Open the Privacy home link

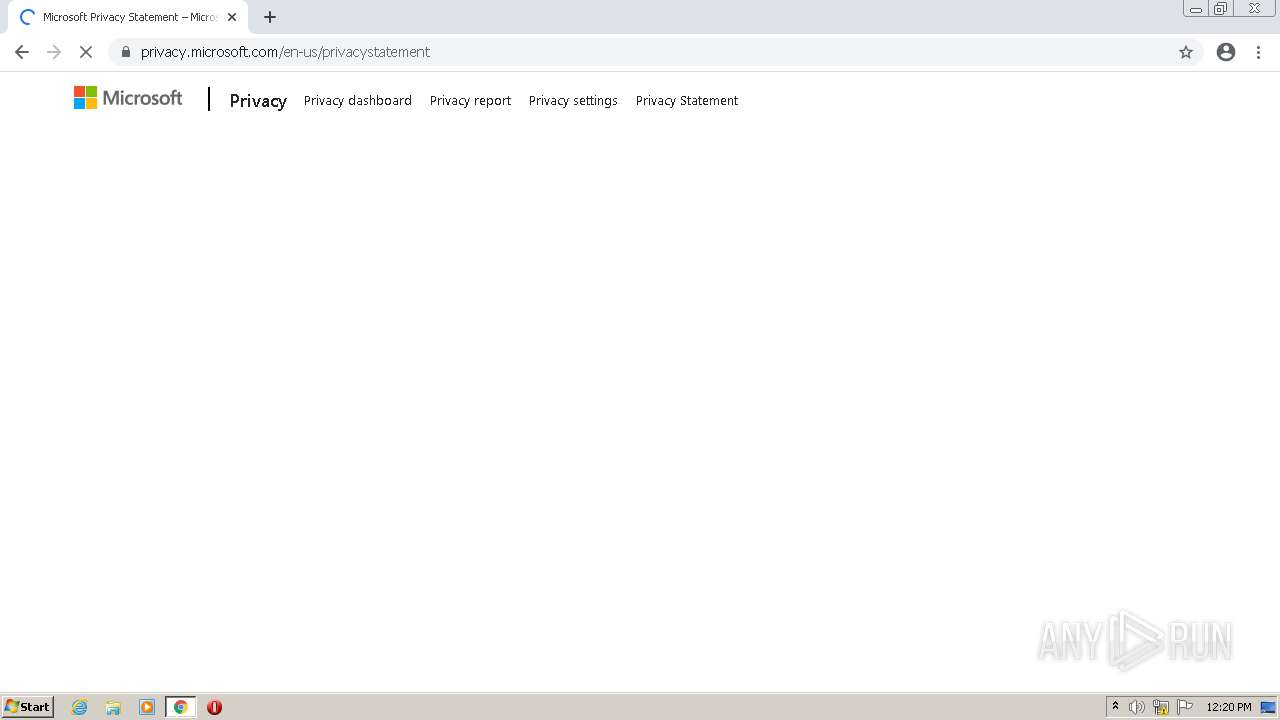[x=258, y=100]
